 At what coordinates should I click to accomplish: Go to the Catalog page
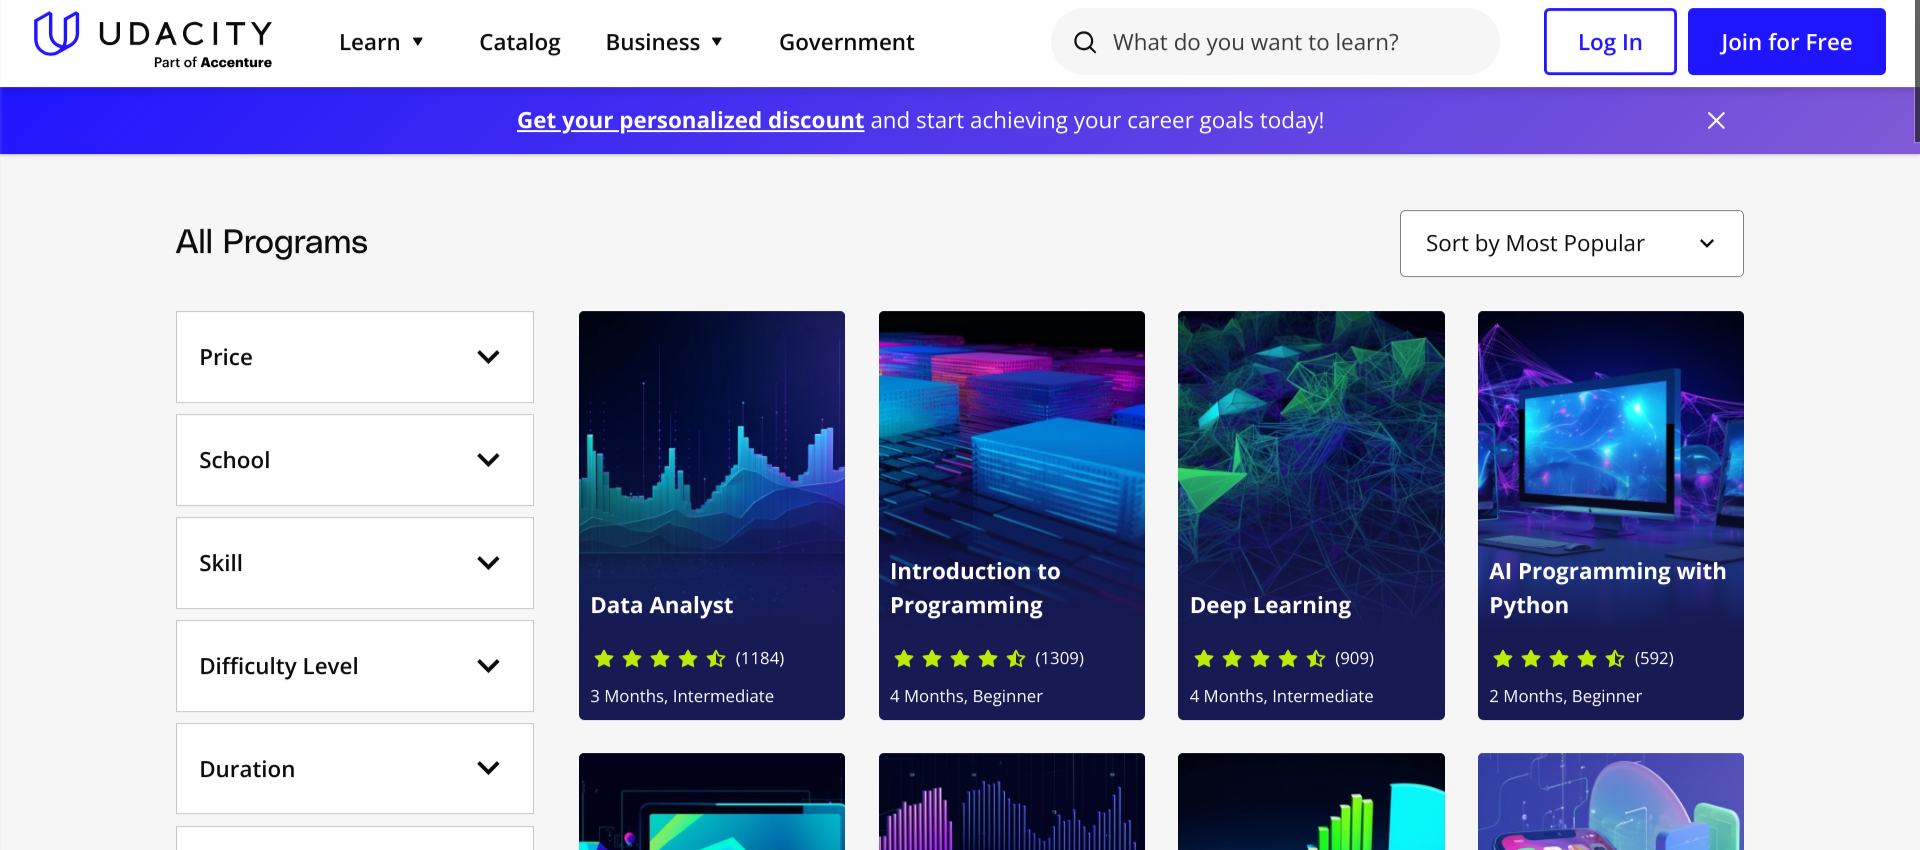519,42
